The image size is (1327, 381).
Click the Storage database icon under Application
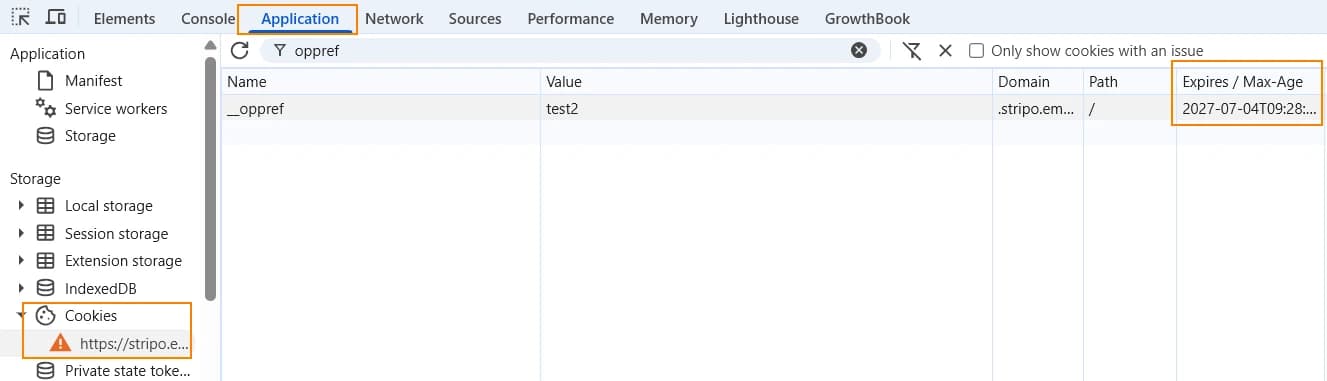(45, 136)
